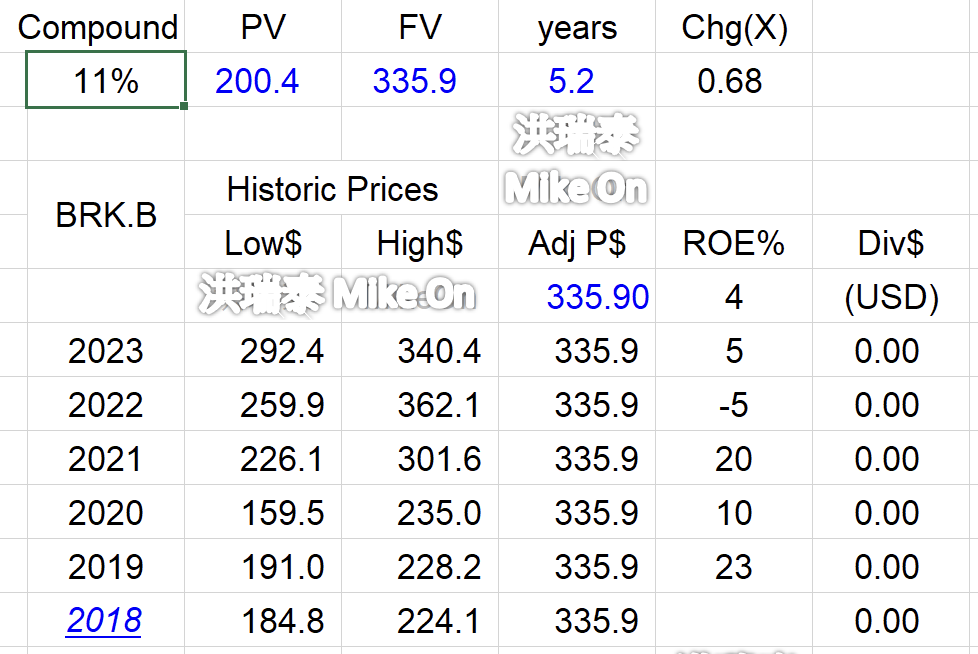
Task: Select the BRK.B ticker cell
Action: click(106, 216)
